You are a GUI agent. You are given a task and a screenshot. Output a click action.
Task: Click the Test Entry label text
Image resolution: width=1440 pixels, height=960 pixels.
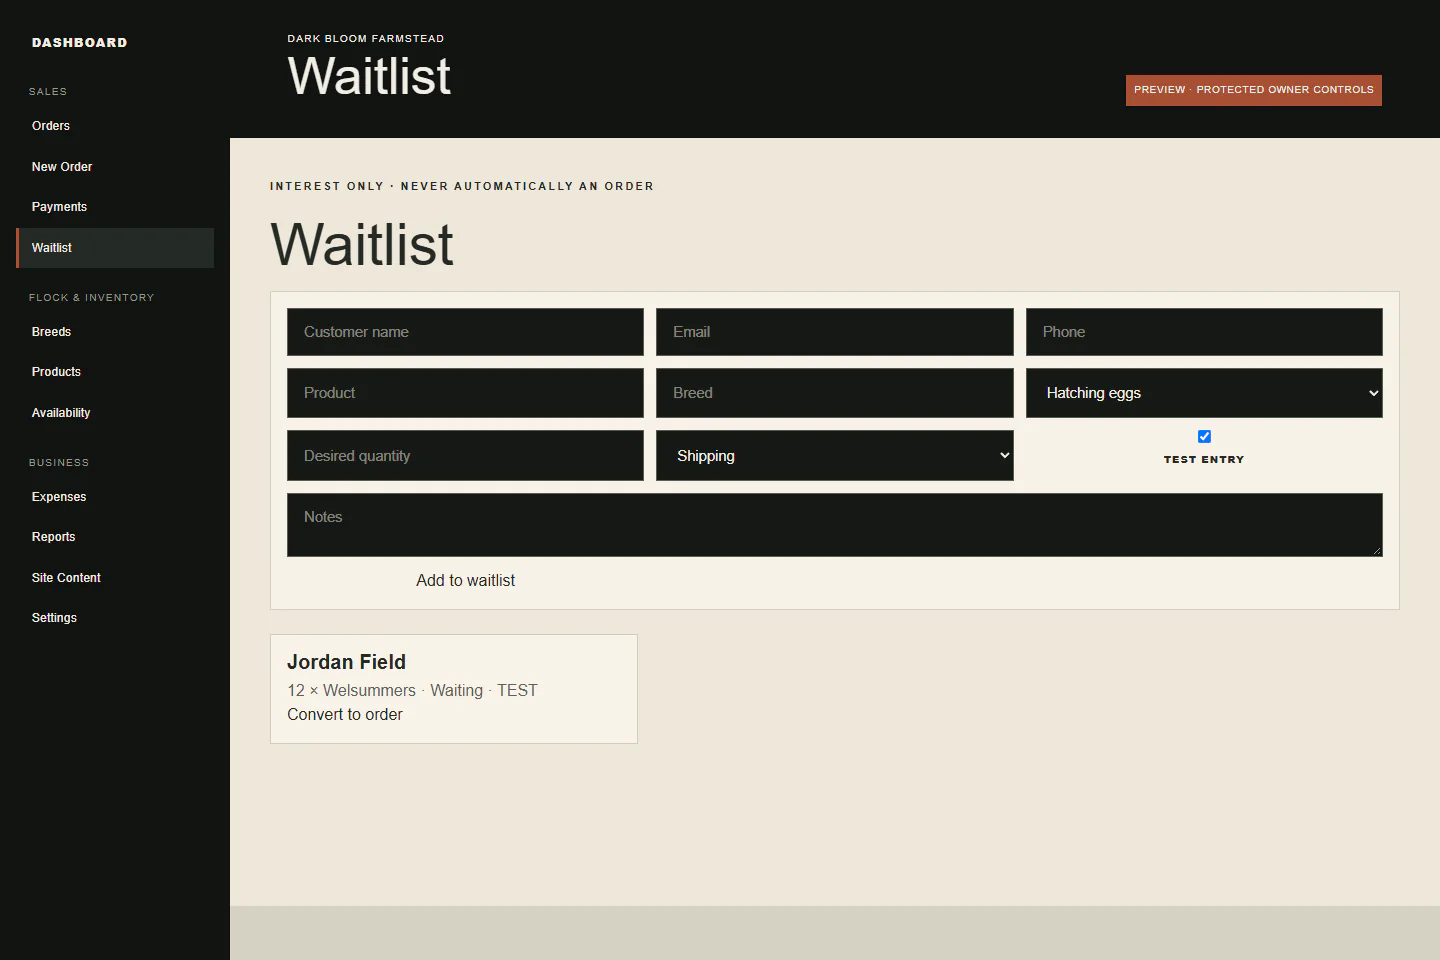(x=1204, y=460)
